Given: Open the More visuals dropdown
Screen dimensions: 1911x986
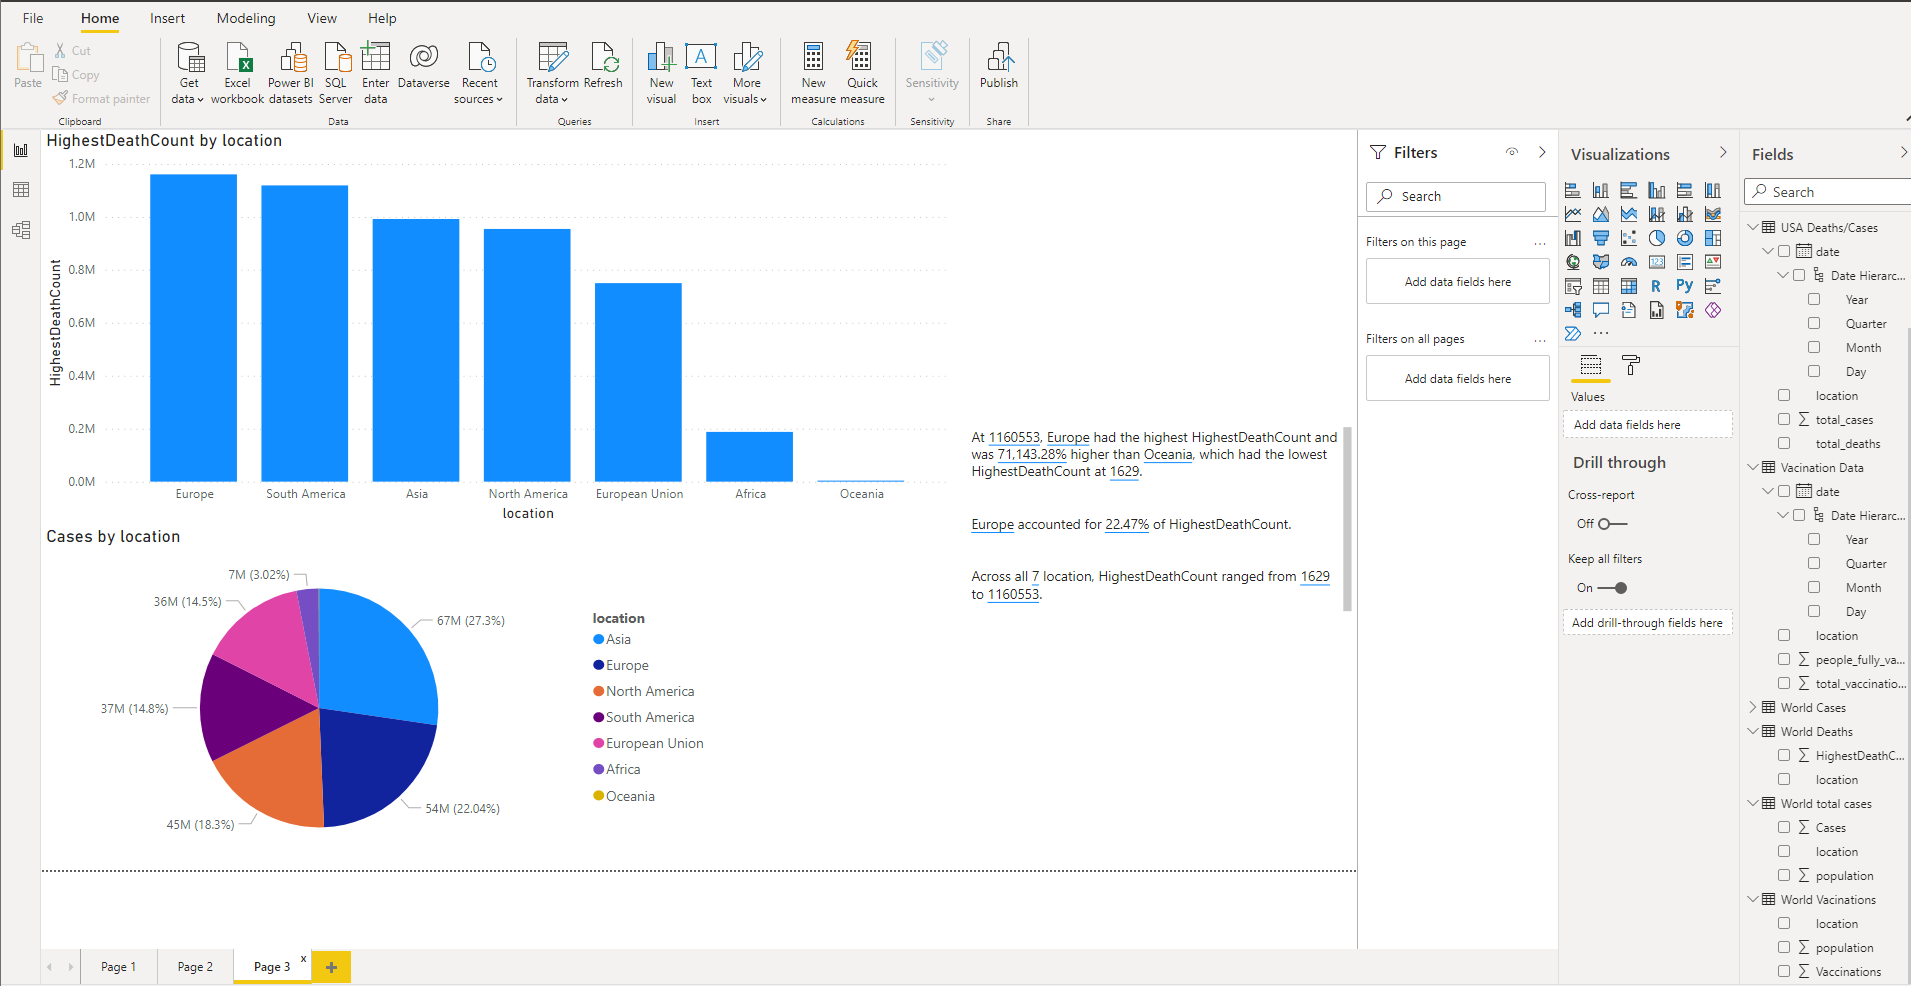Looking at the screenshot, I should (x=746, y=70).
